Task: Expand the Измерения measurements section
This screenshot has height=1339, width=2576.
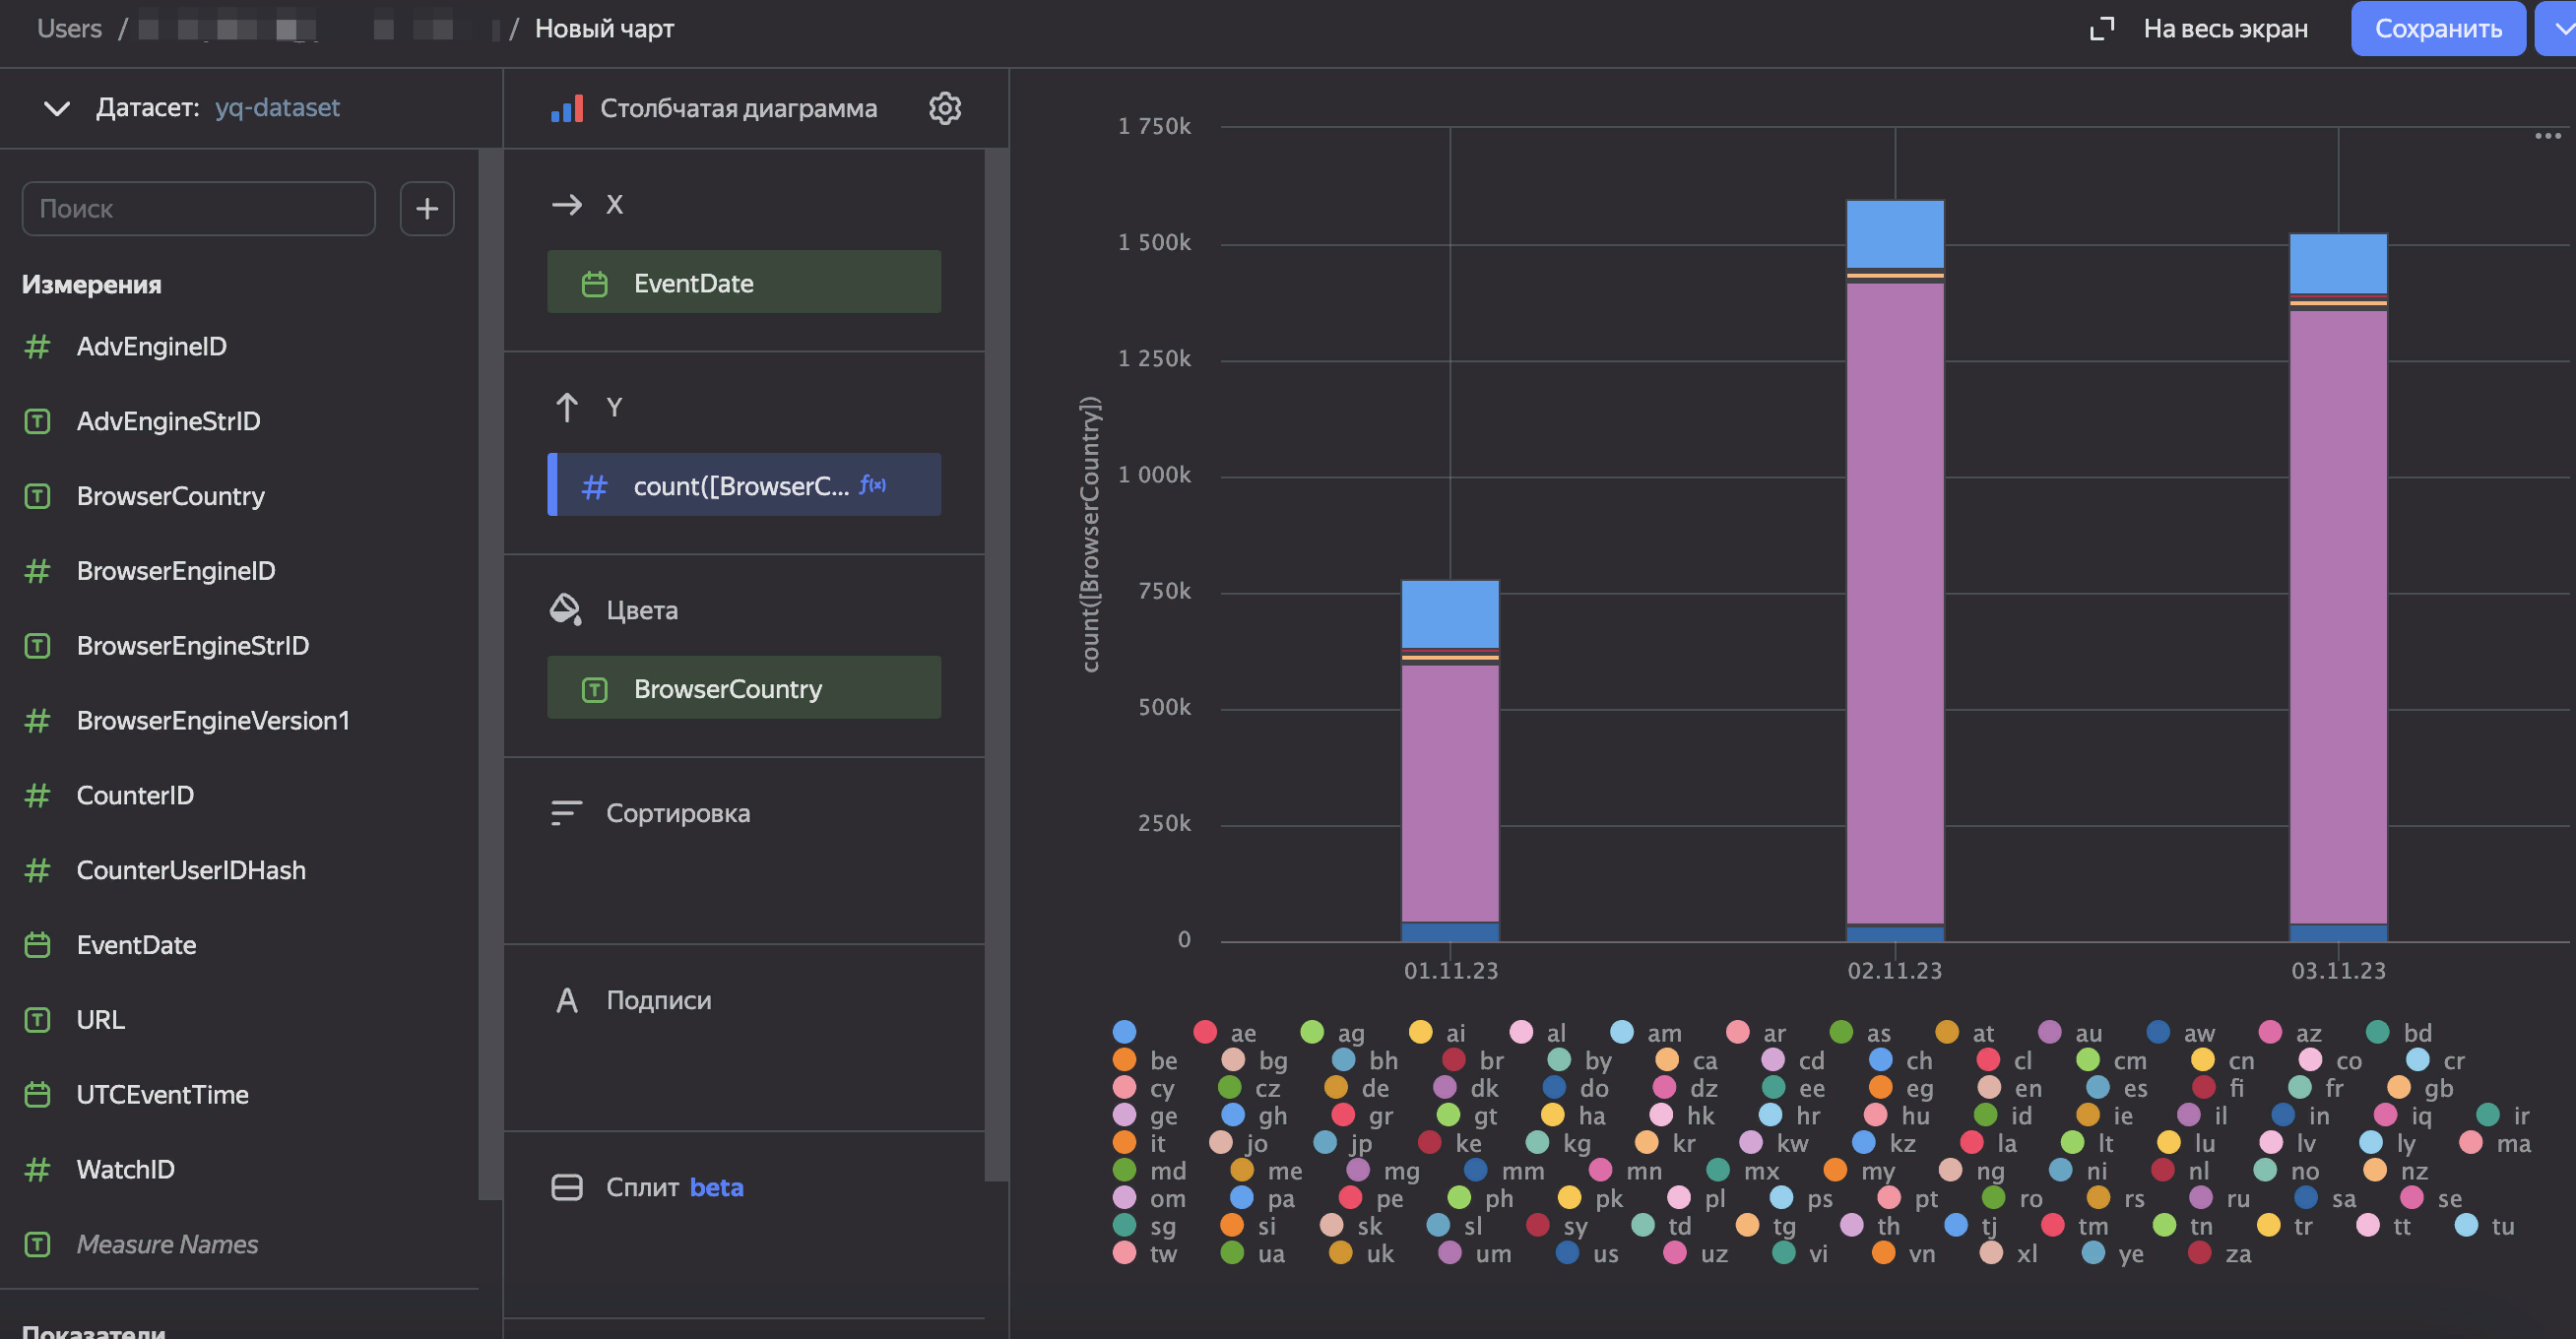Action: (x=91, y=283)
